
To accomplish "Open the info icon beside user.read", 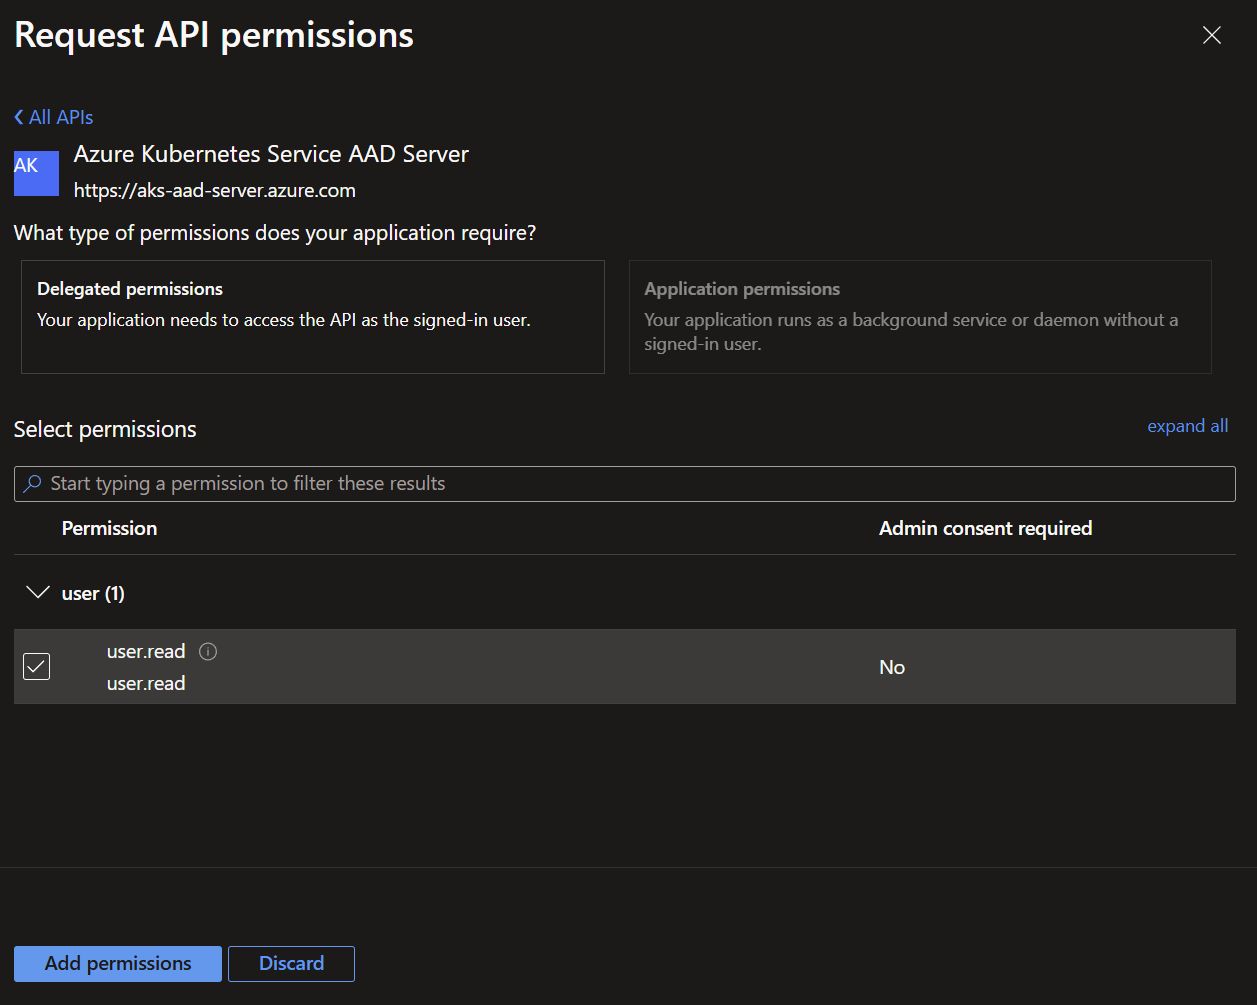I will tap(208, 652).
